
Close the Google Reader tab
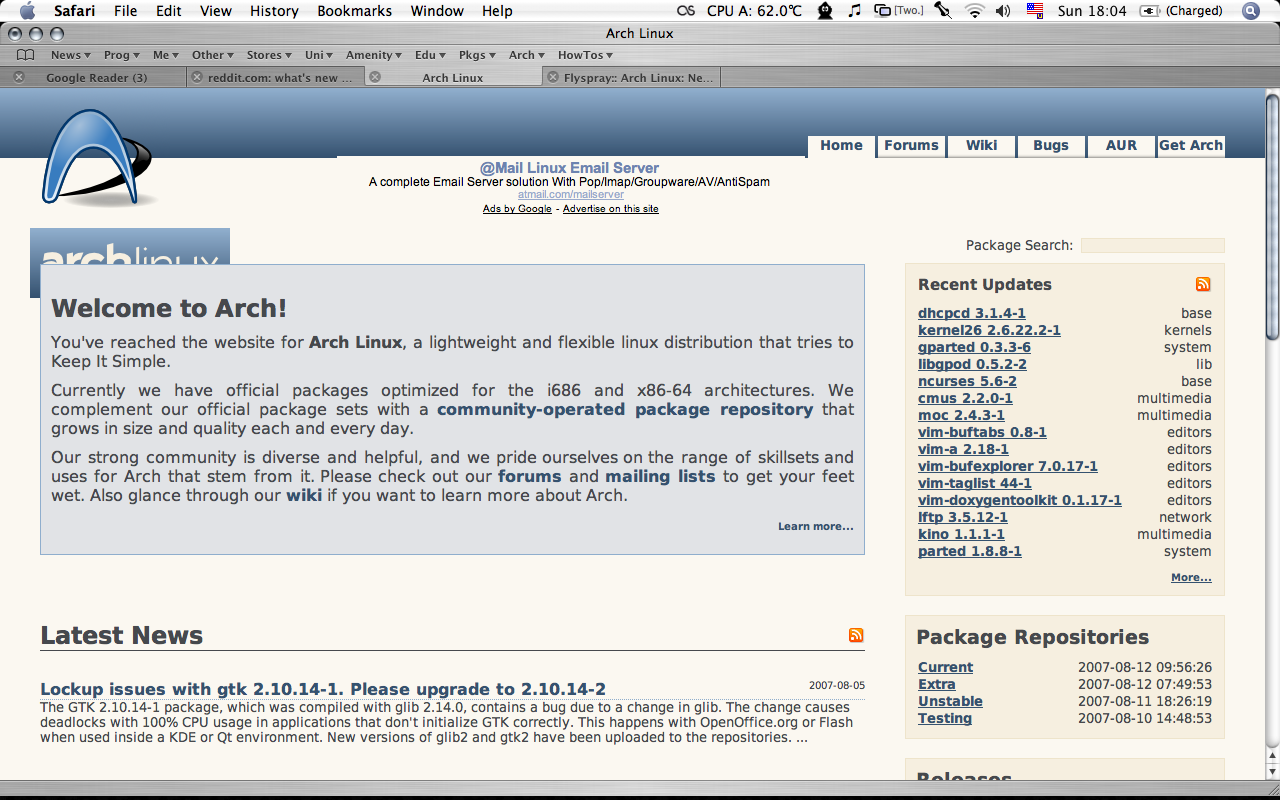pyautogui.click(x=19, y=77)
